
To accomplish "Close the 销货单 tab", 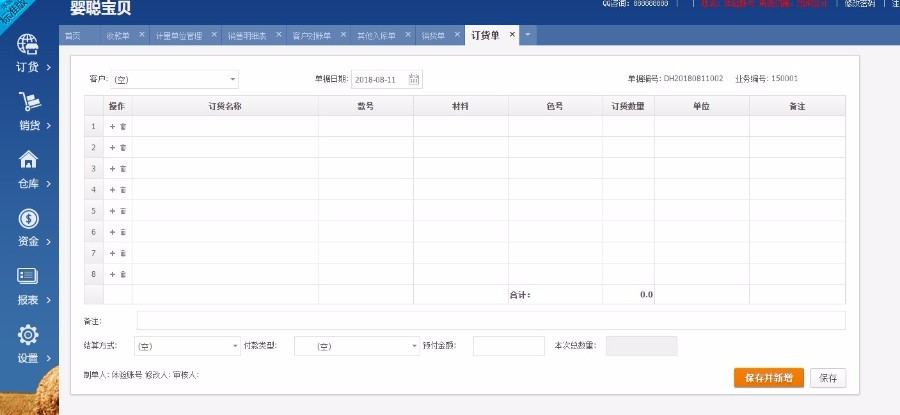I will coord(457,34).
